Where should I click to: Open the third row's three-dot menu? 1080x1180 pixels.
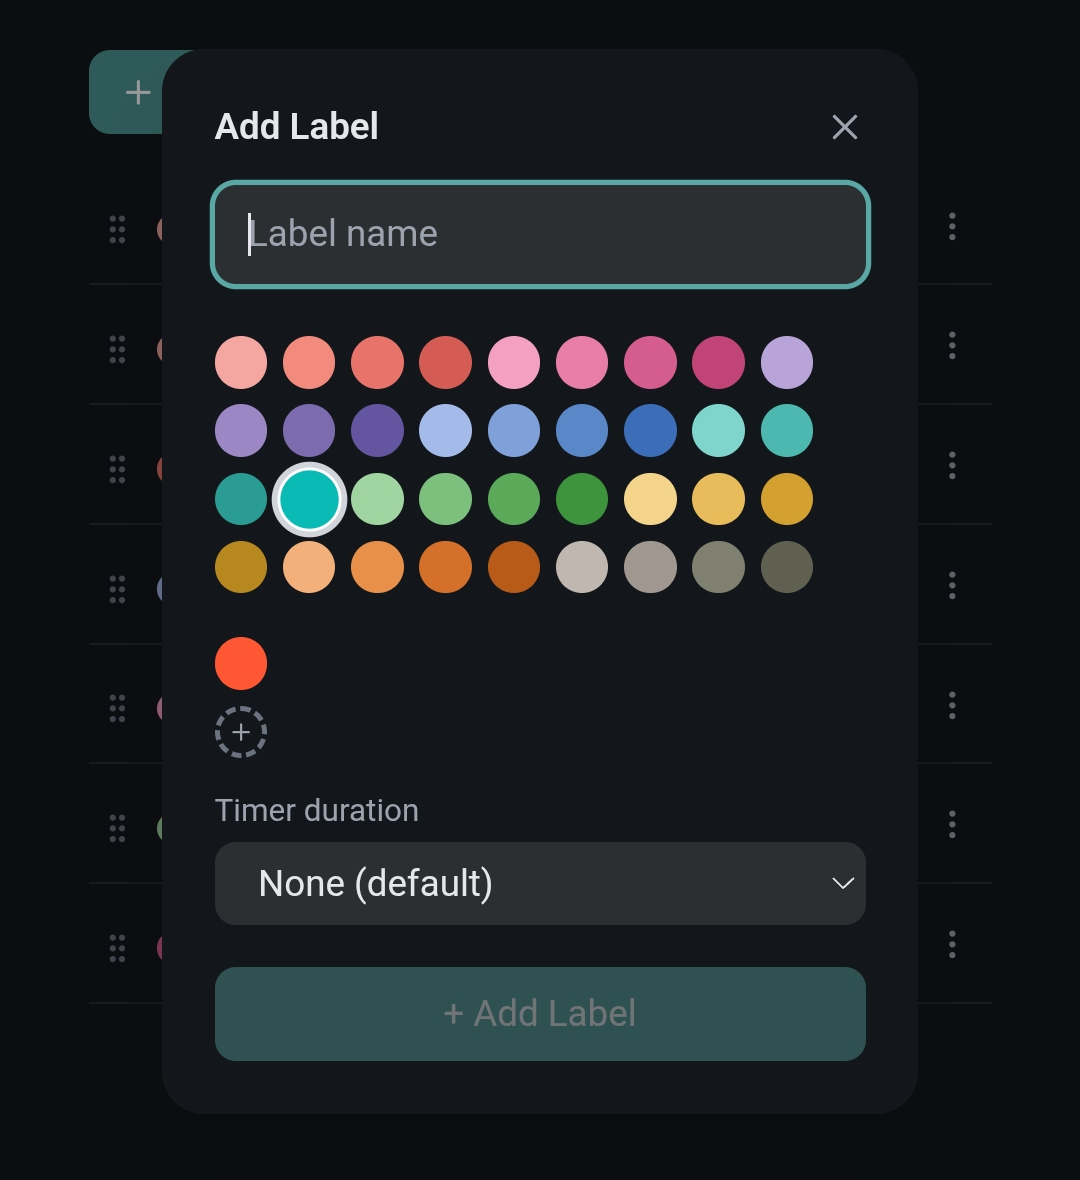[952, 465]
